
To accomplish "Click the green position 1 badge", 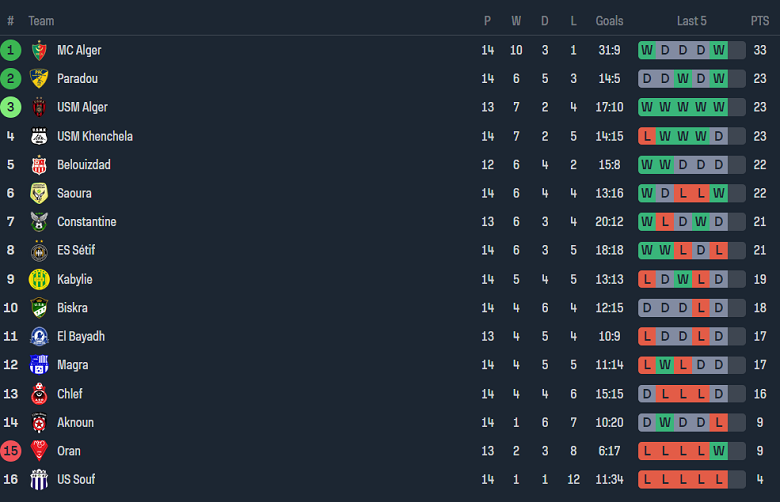I will coord(11,50).
